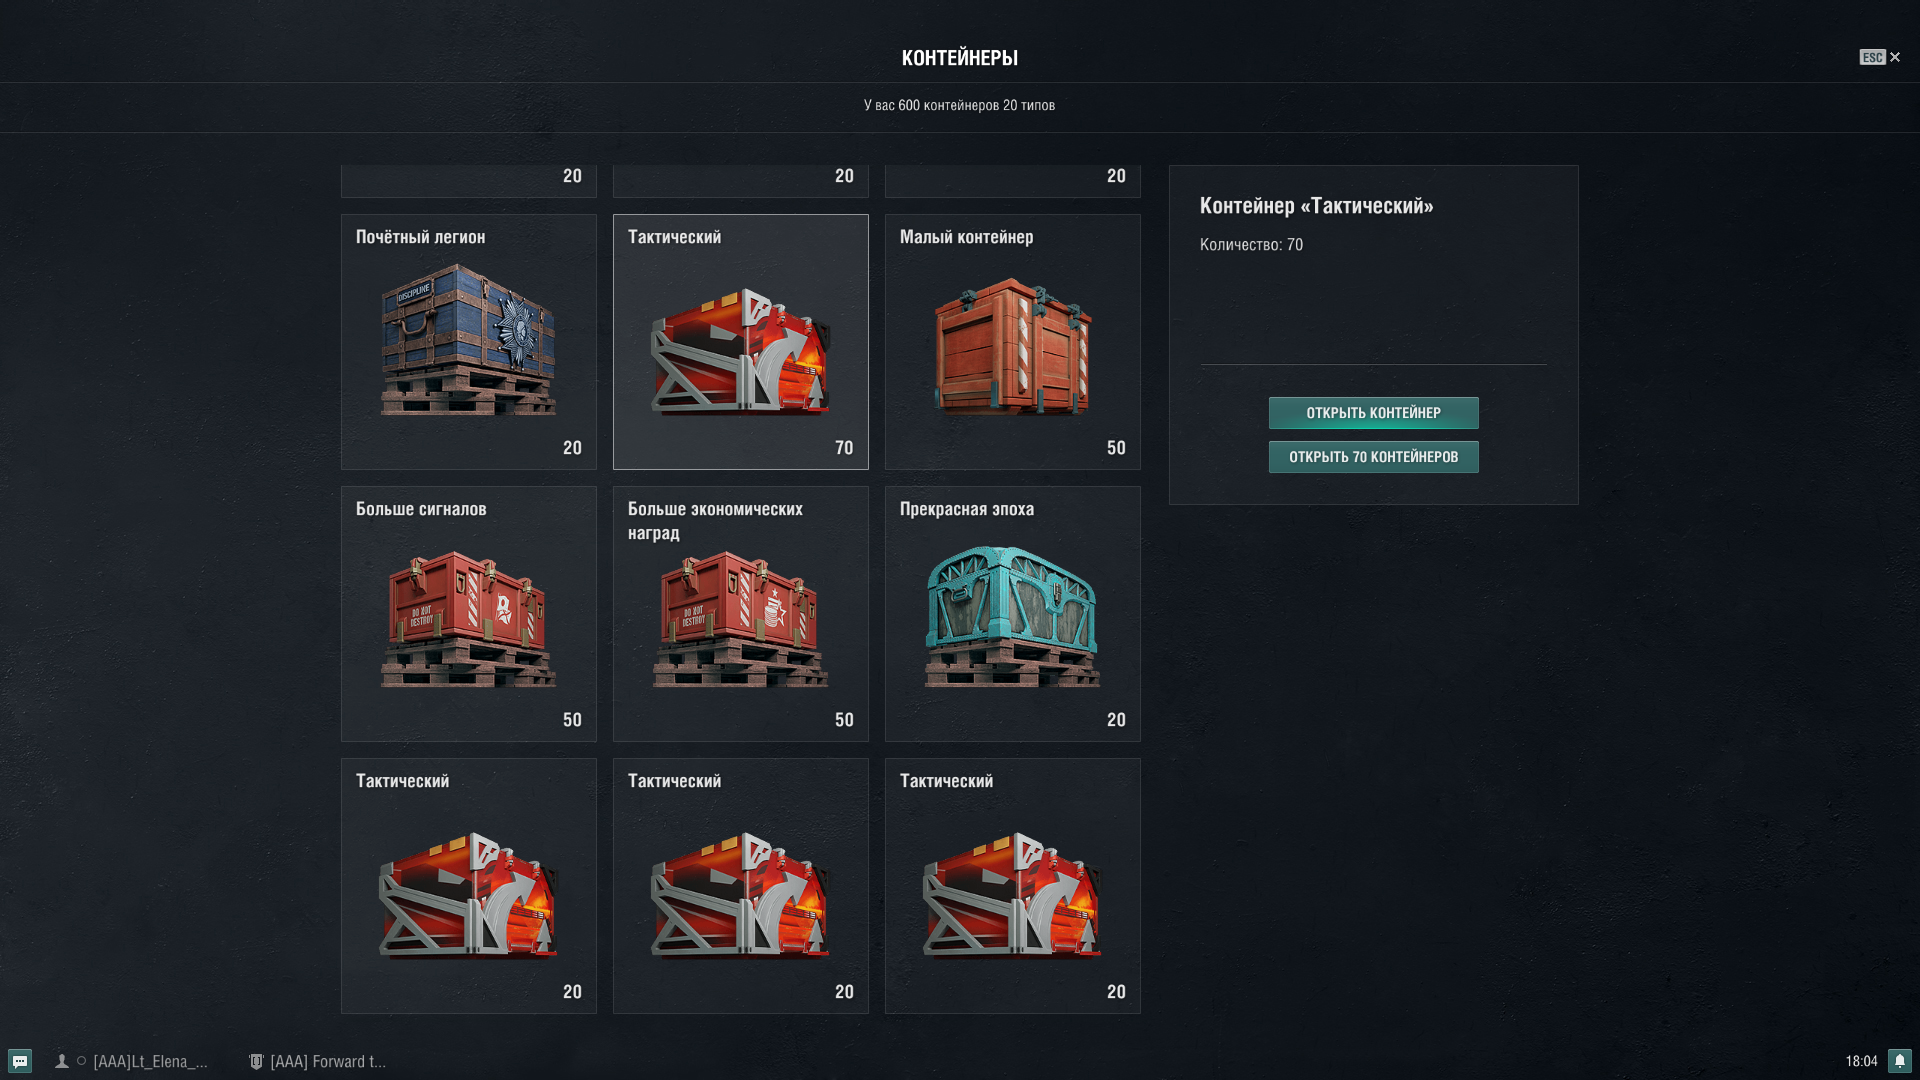Open clan [AAA] Forward entry
Image resolution: width=1920 pixels, height=1080 pixels.
(x=328, y=1062)
